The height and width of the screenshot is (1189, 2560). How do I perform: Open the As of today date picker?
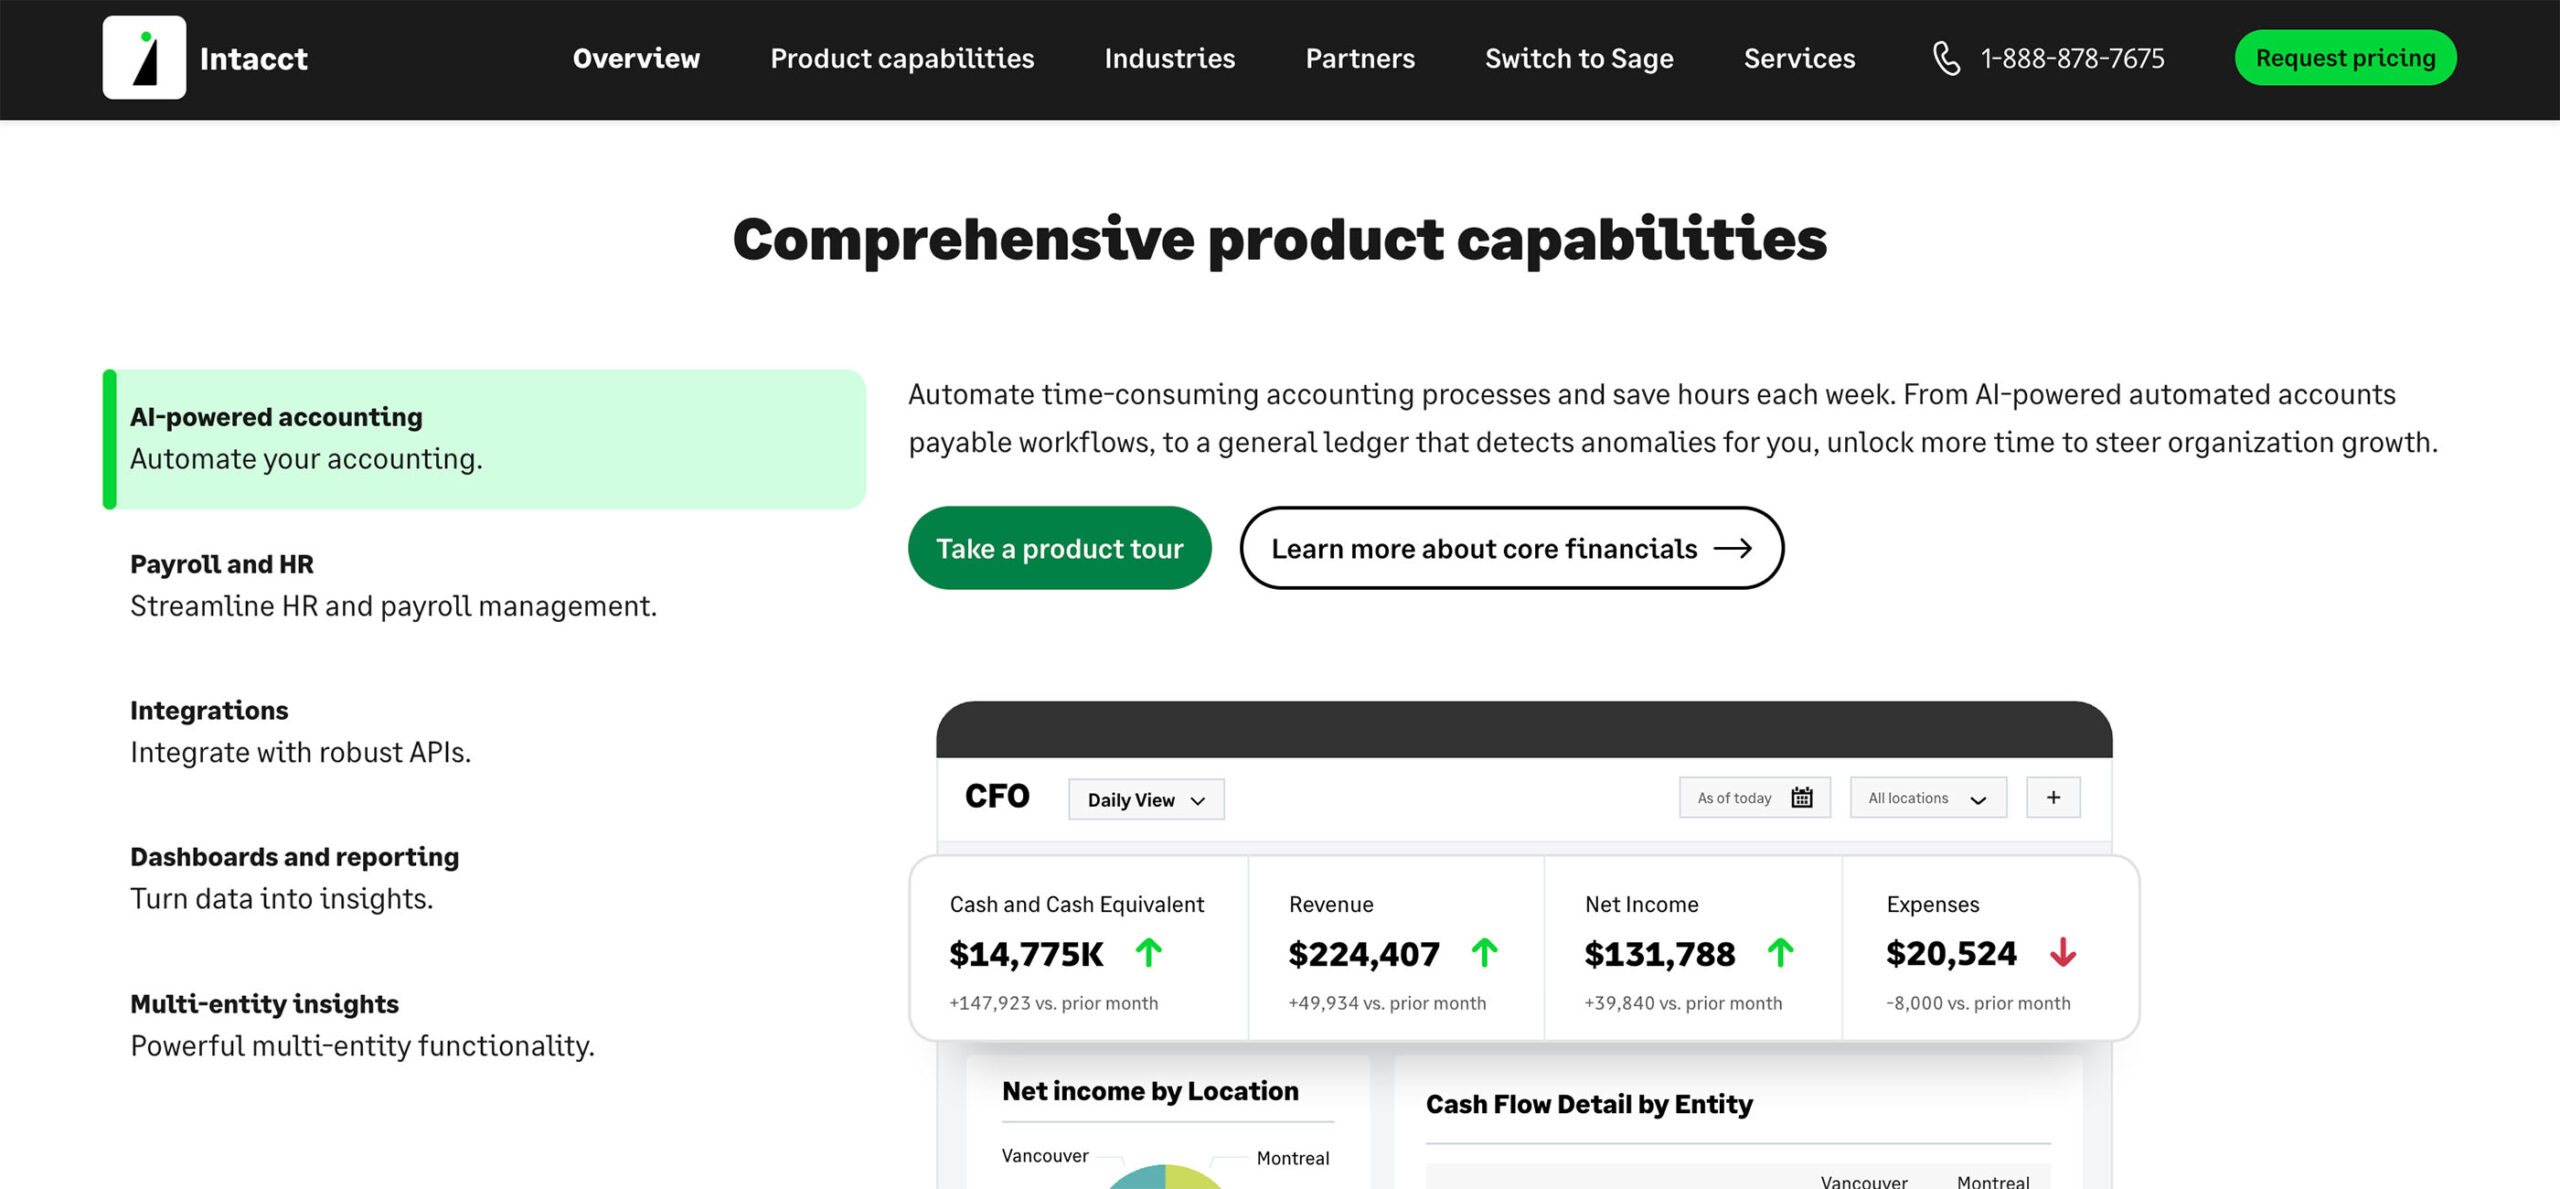point(1755,797)
